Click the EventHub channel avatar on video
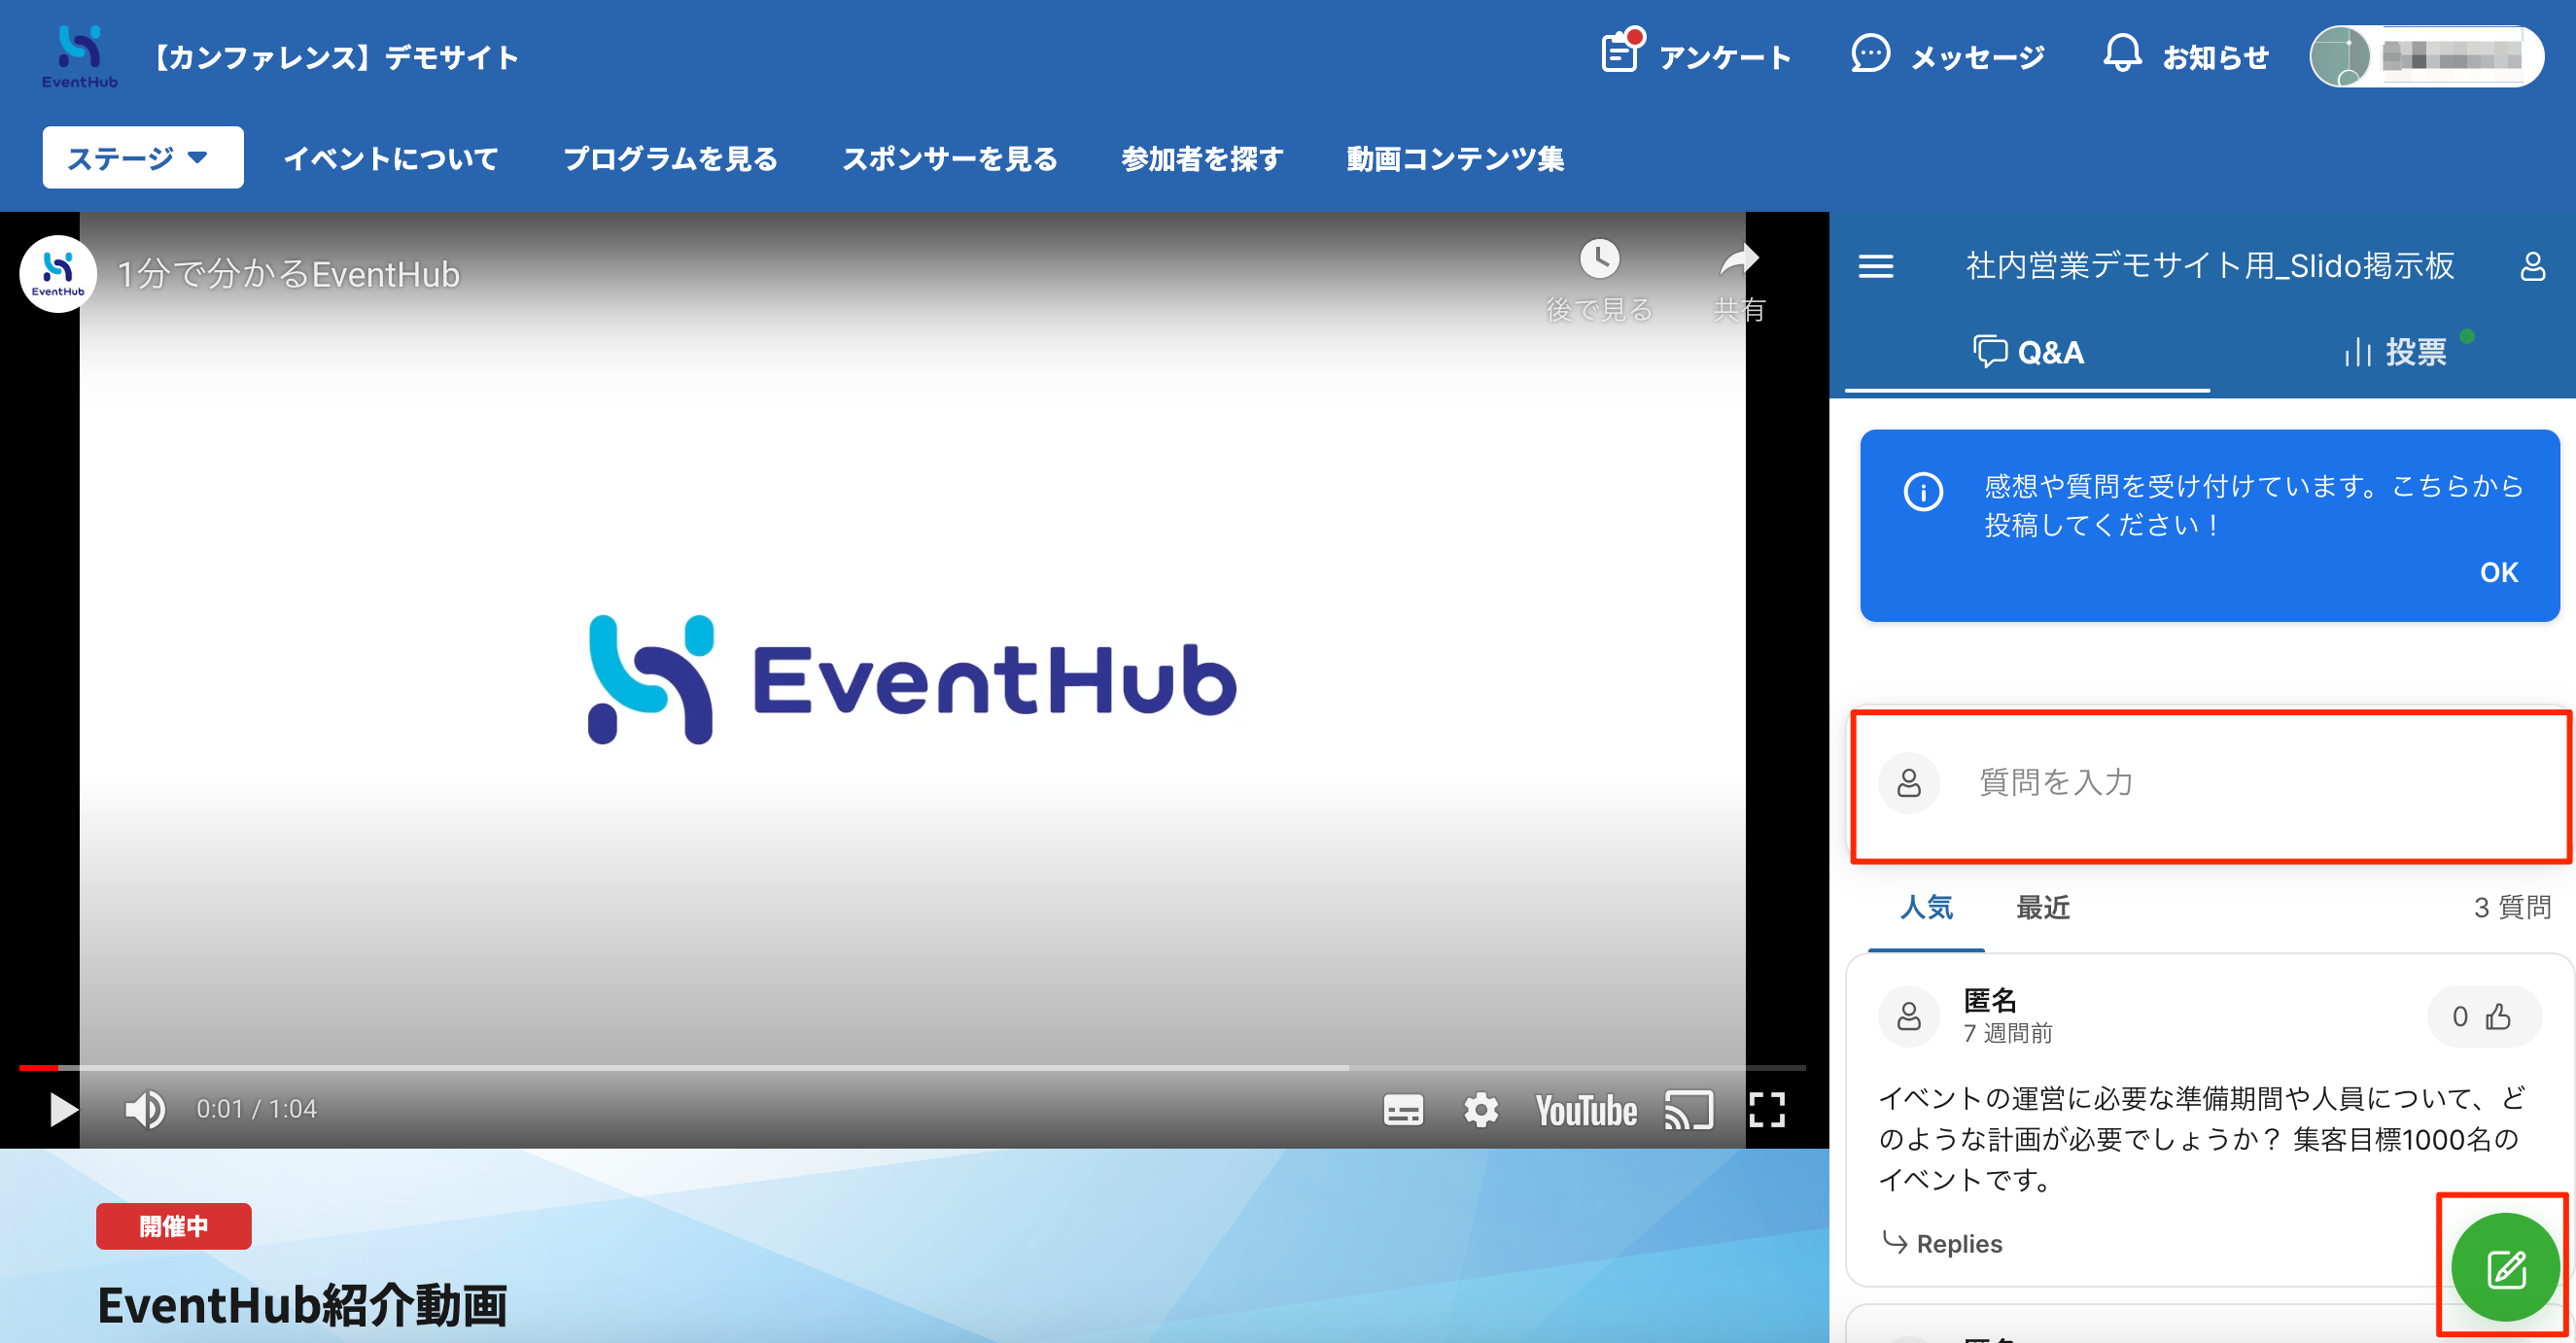 click(x=58, y=274)
